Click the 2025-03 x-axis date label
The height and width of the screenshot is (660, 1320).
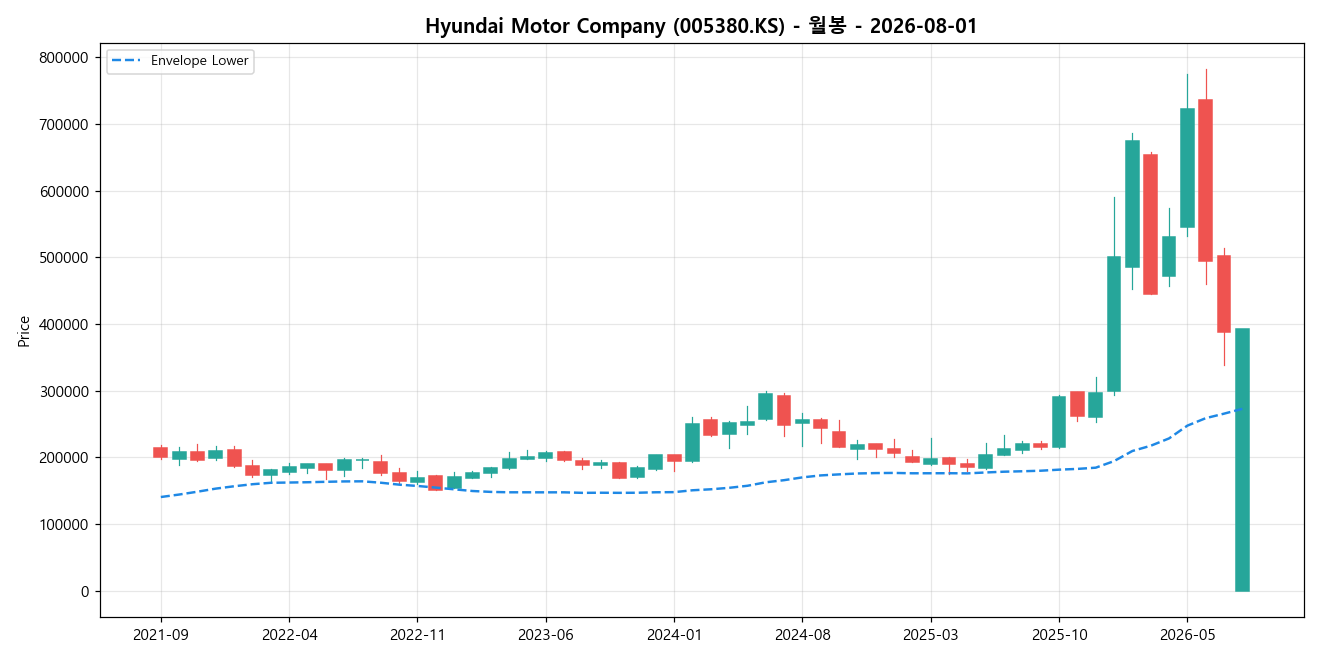coord(930,634)
